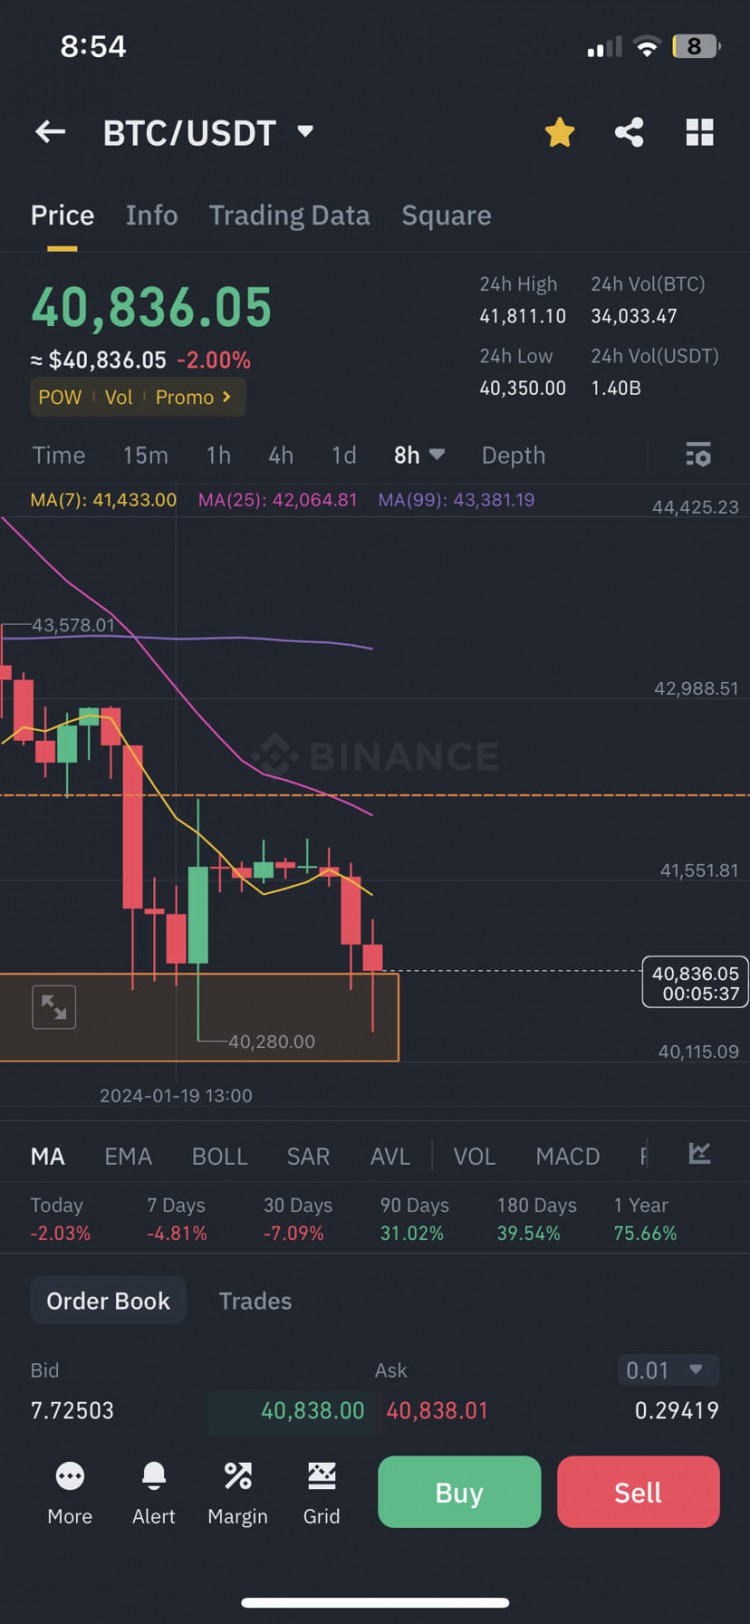Tap the ask price 40,838.01

pyautogui.click(x=437, y=1410)
